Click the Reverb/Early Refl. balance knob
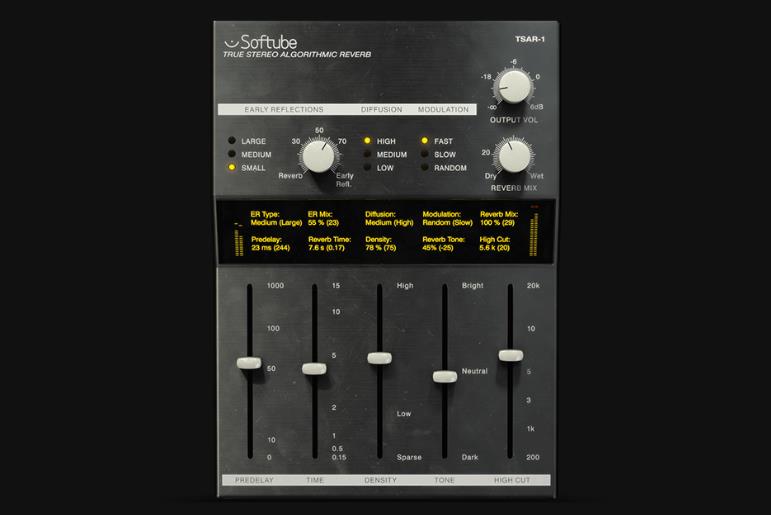This screenshot has height=515, width=771. point(318,156)
